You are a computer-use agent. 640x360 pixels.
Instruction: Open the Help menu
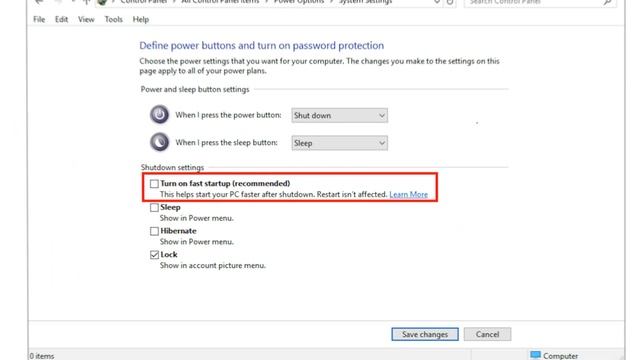141,19
